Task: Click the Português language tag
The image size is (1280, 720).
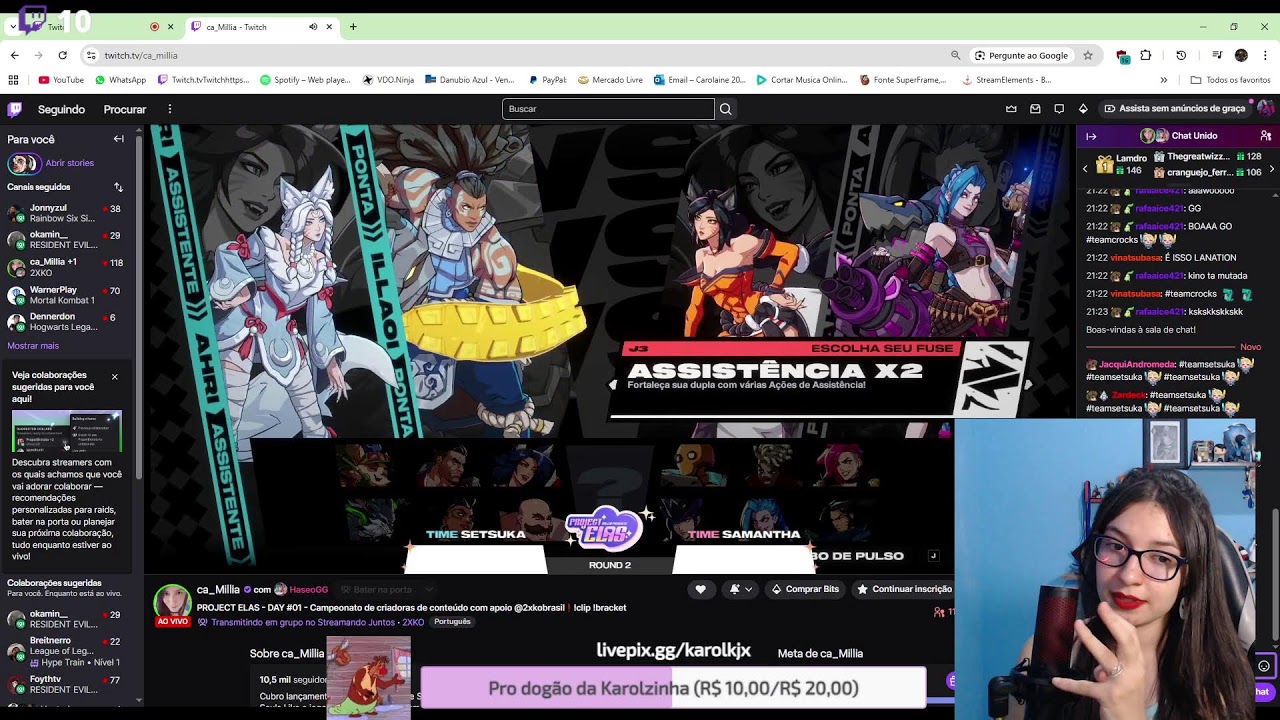Action: point(452,622)
